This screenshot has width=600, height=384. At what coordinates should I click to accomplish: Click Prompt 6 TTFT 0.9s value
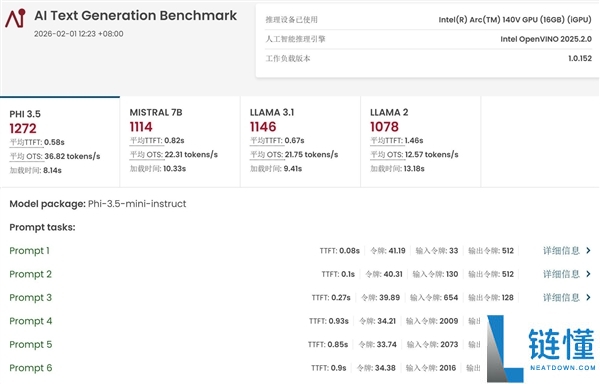coord(338,368)
